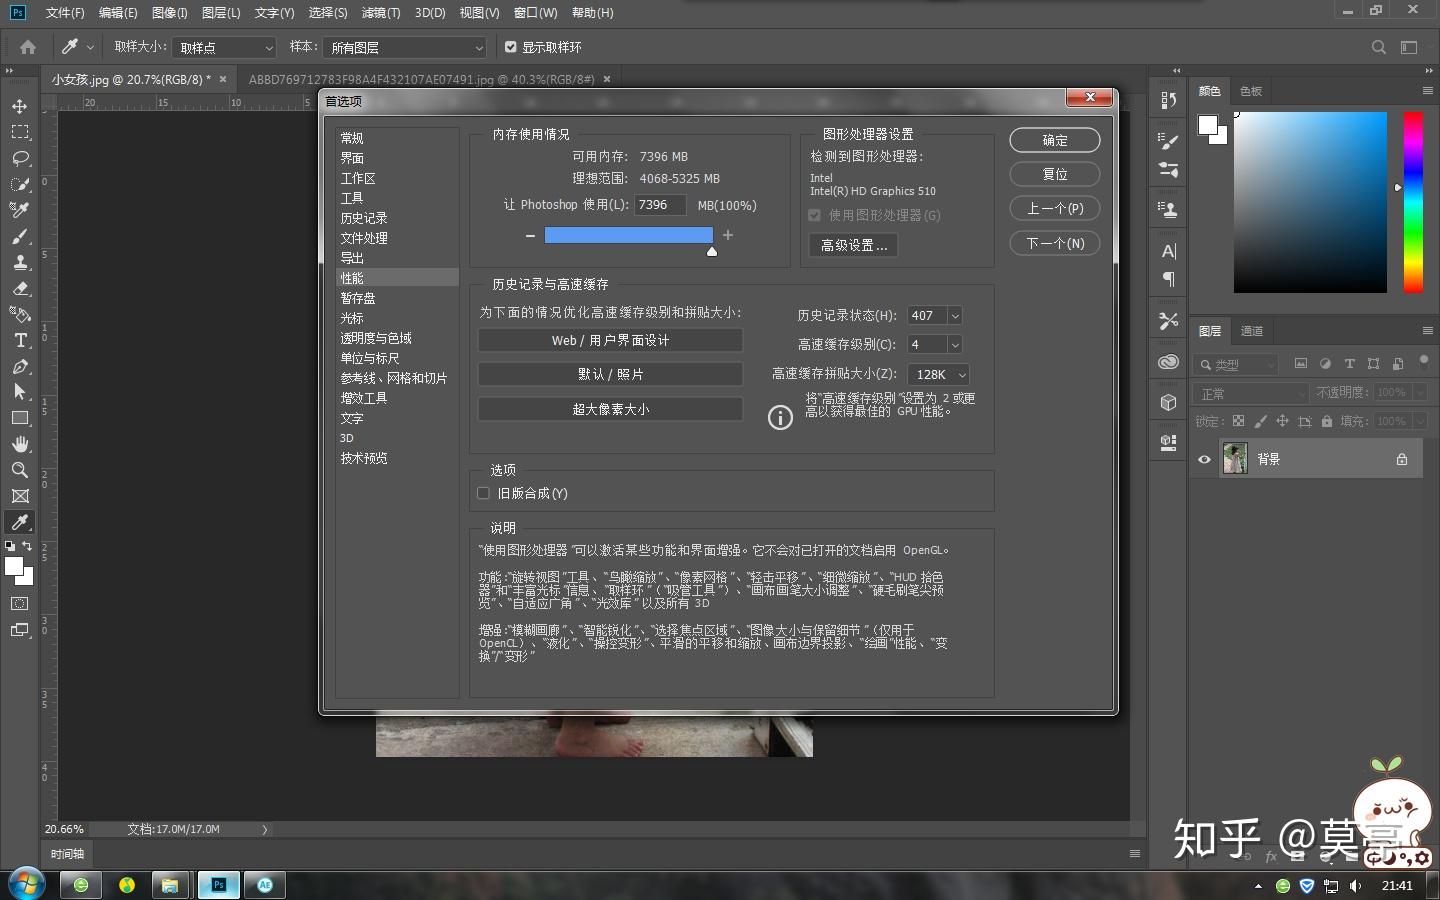Toggle lock image pixels brush icon
Image resolution: width=1440 pixels, height=900 pixels.
click(1260, 421)
